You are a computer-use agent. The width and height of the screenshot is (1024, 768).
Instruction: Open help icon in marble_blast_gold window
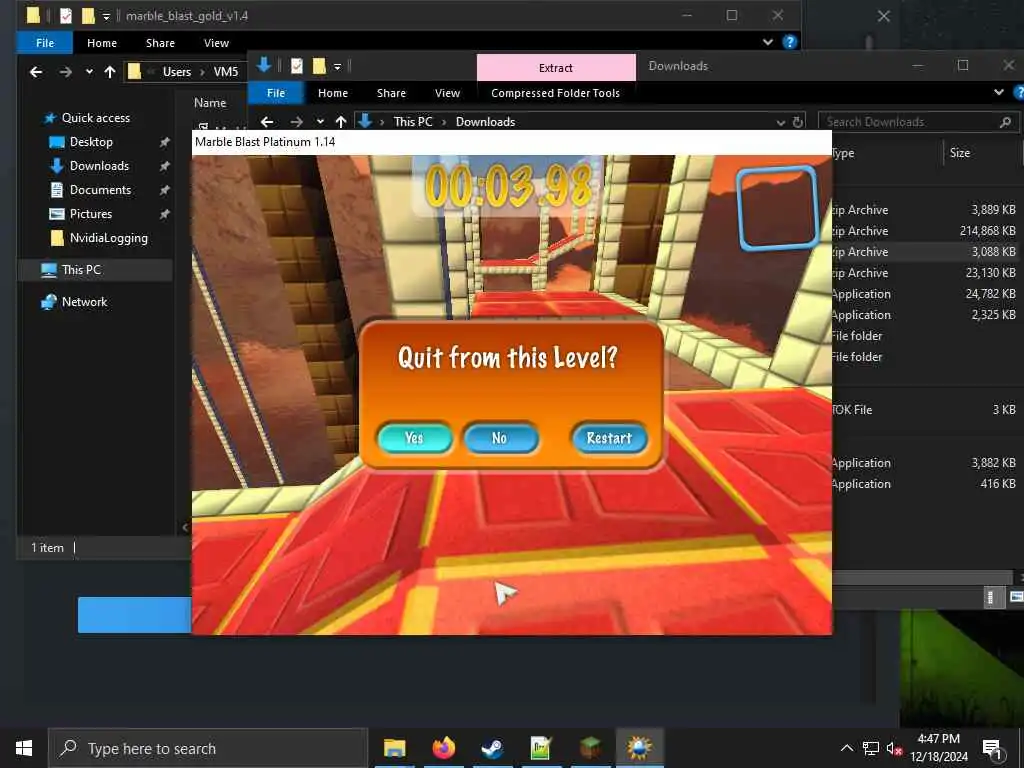(x=790, y=42)
